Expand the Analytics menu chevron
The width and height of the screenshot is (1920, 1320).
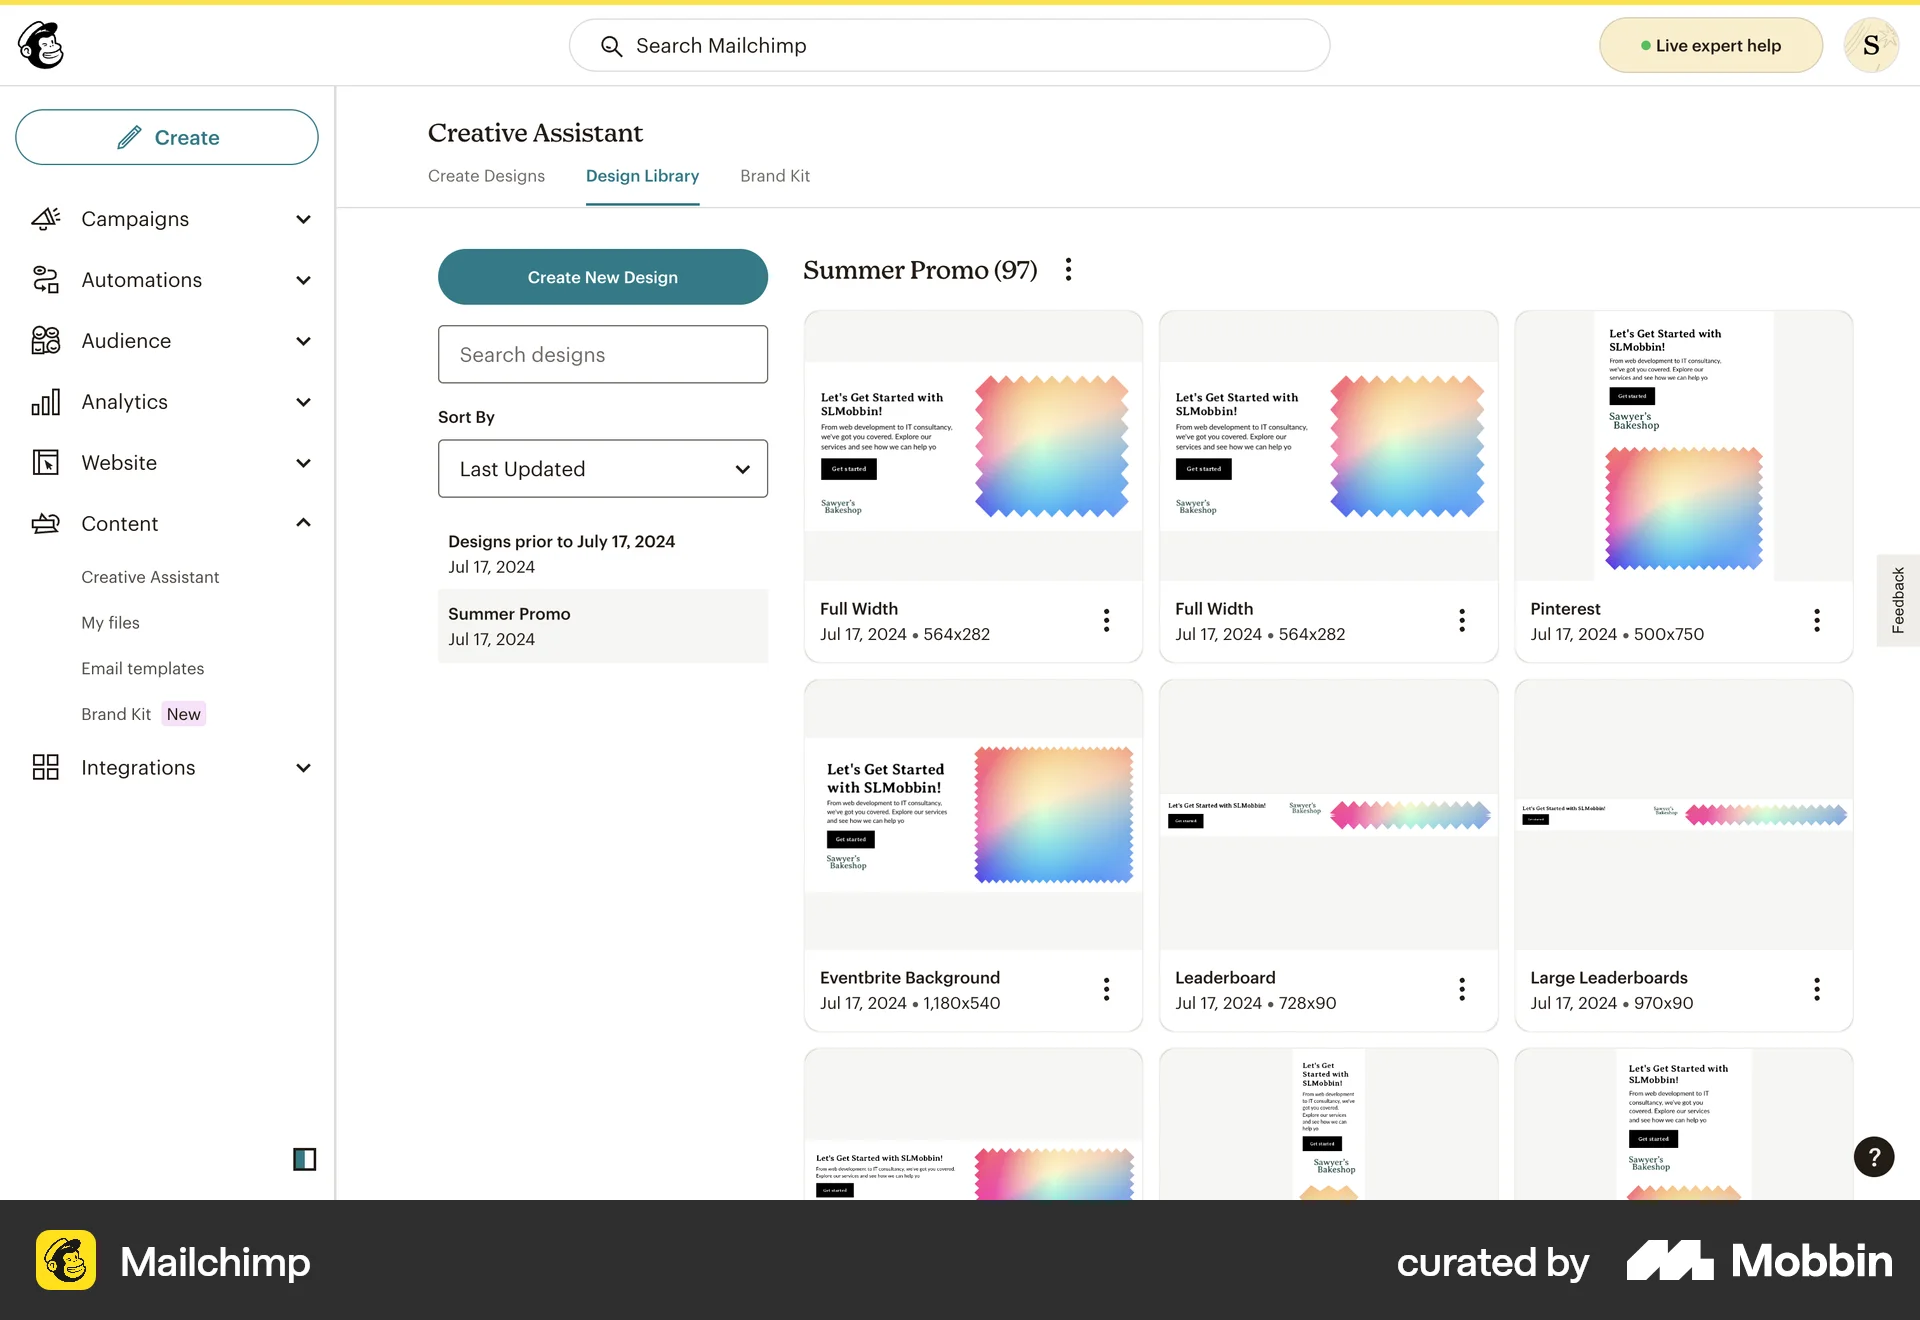pos(304,402)
